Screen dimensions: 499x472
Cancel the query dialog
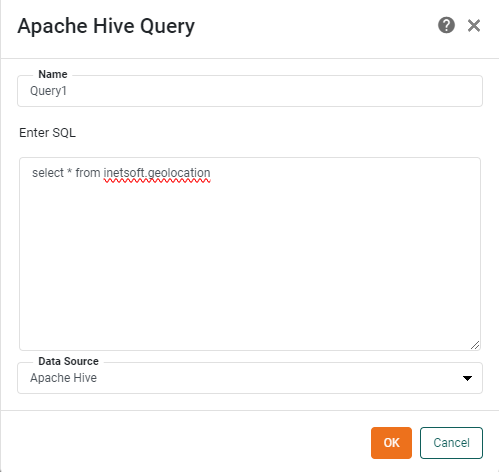pyautogui.click(x=451, y=443)
